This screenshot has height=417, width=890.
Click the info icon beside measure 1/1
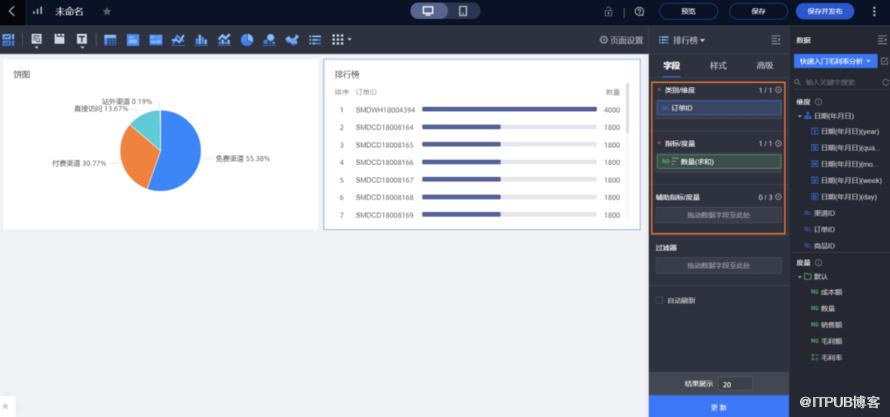pos(778,144)
